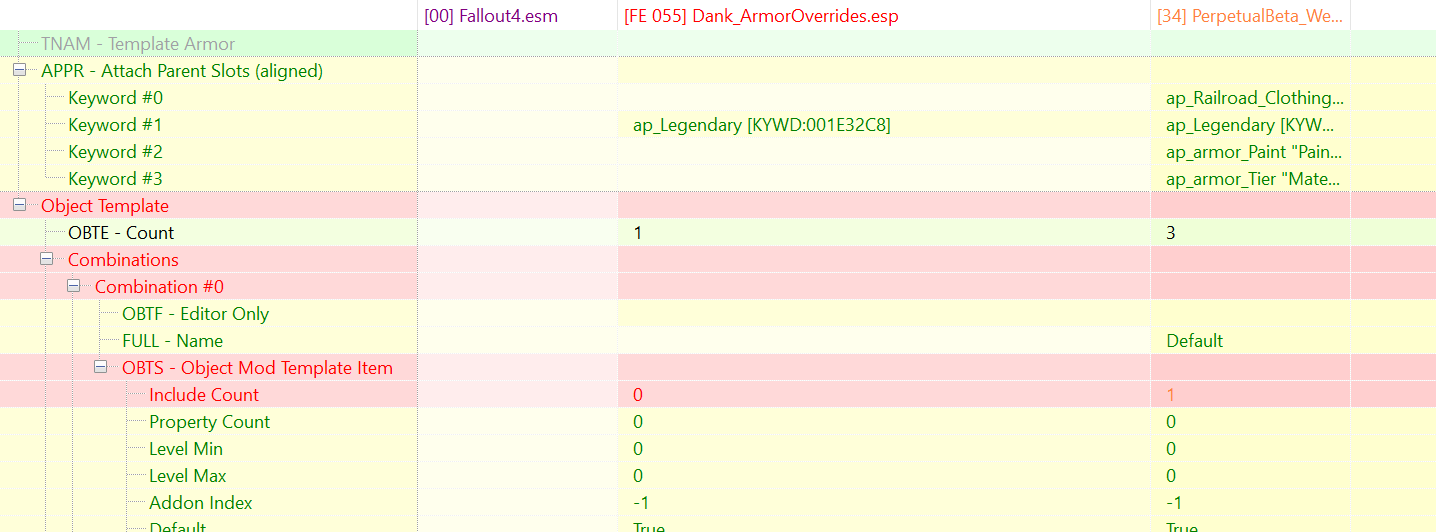Collapse the Combination #0 node
Screen dimensions: 1436x532
coord(73,287)
